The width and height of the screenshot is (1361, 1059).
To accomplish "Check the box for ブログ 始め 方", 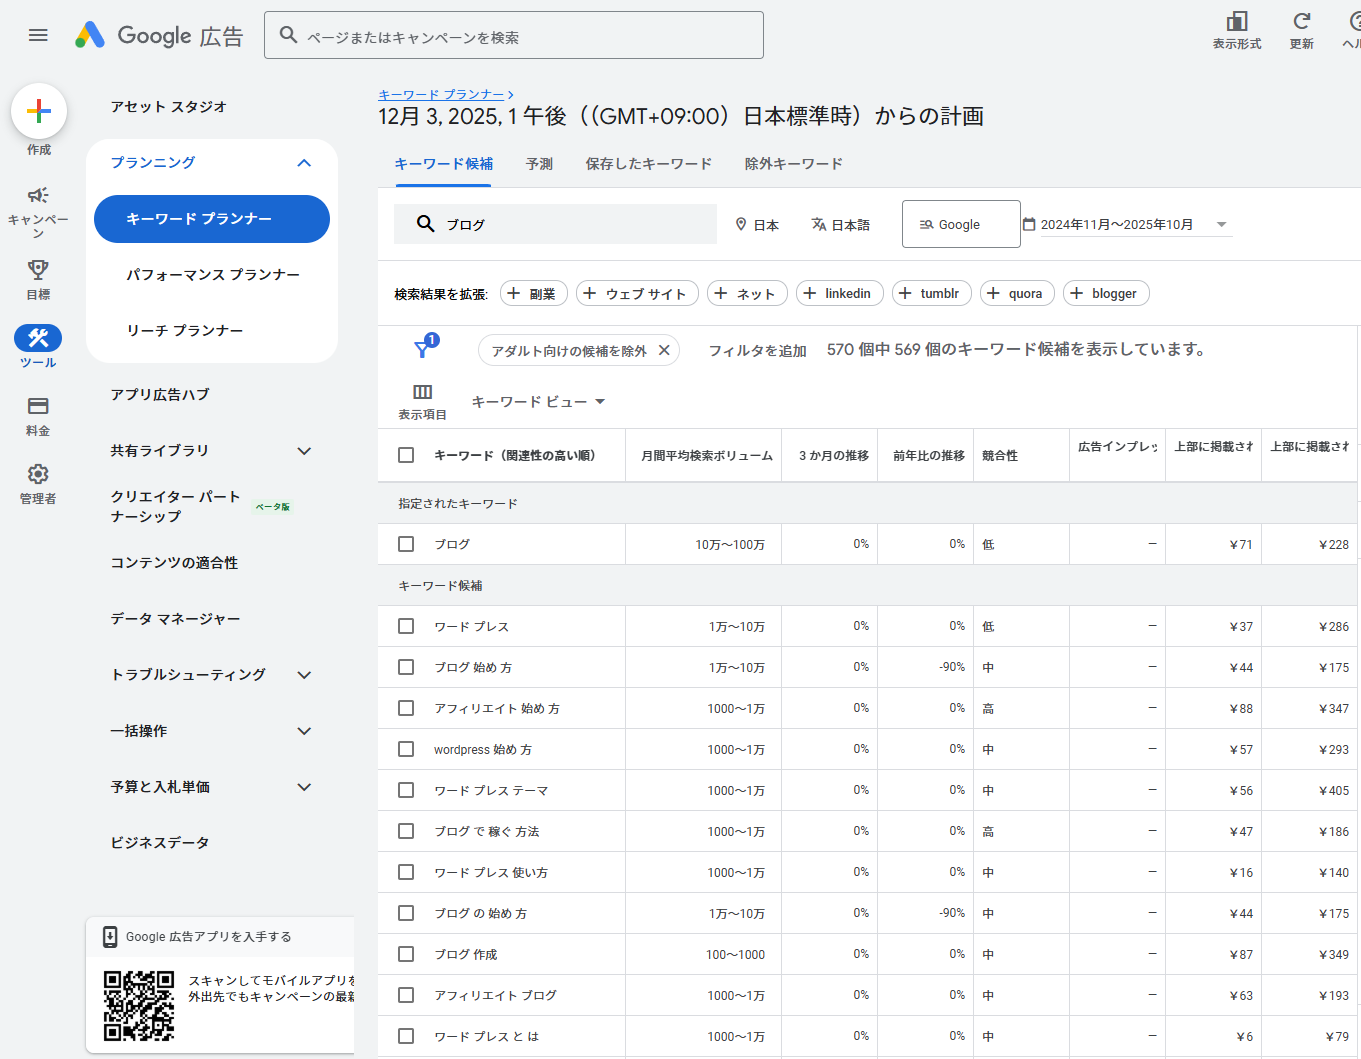I will (406, 667).
